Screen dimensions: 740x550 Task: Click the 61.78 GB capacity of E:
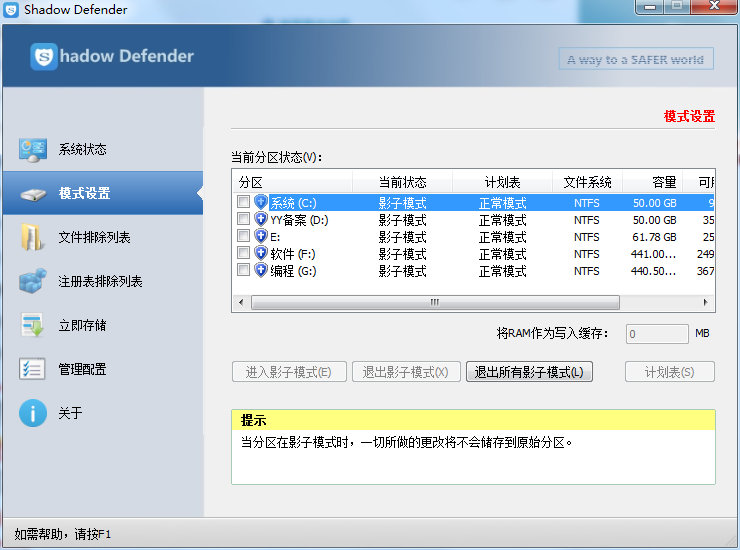[x=655, y=237]
